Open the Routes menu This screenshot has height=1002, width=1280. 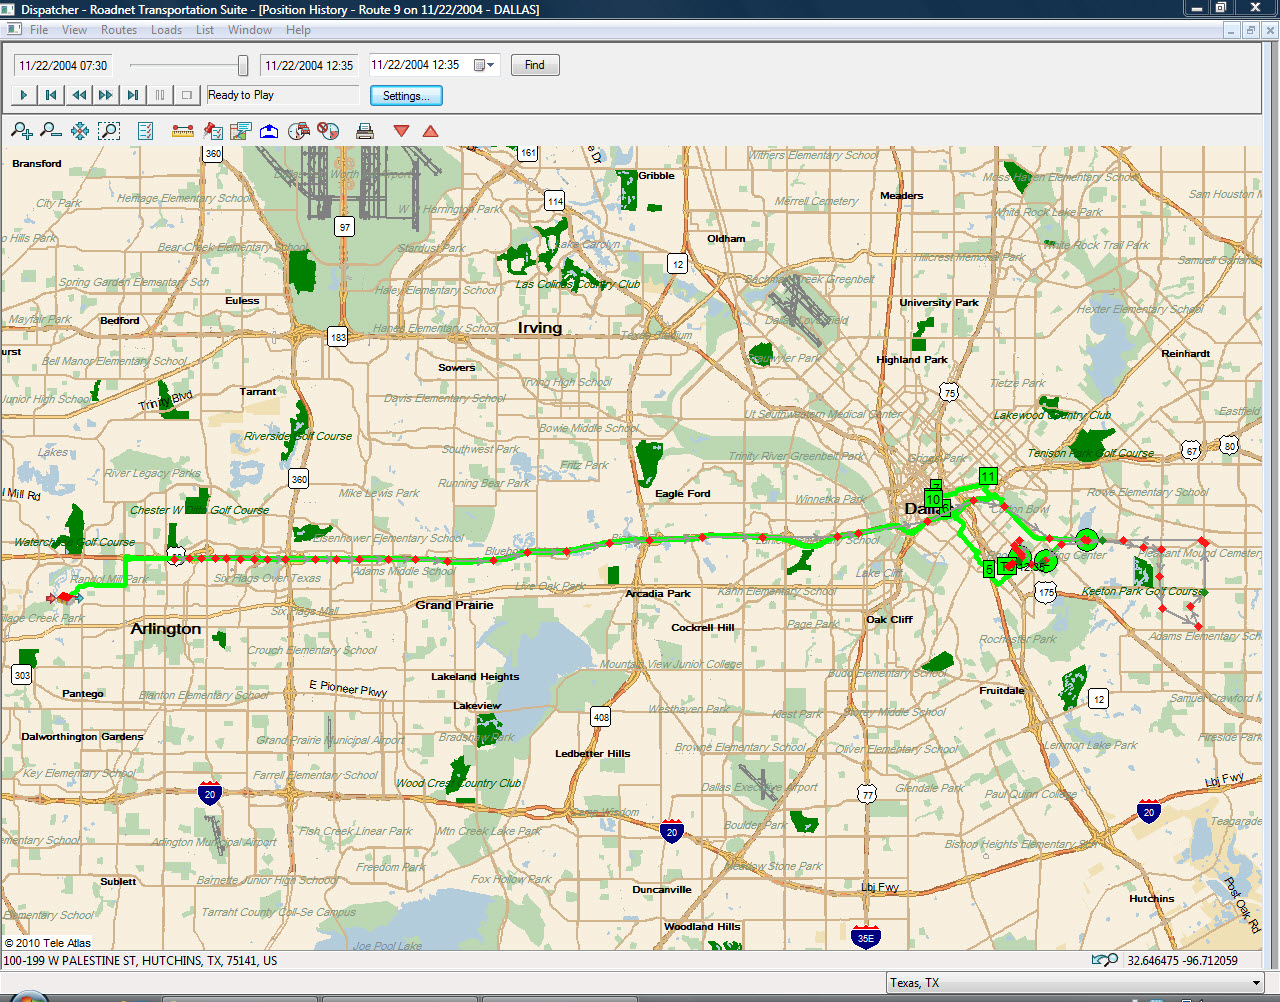point(119,30)
